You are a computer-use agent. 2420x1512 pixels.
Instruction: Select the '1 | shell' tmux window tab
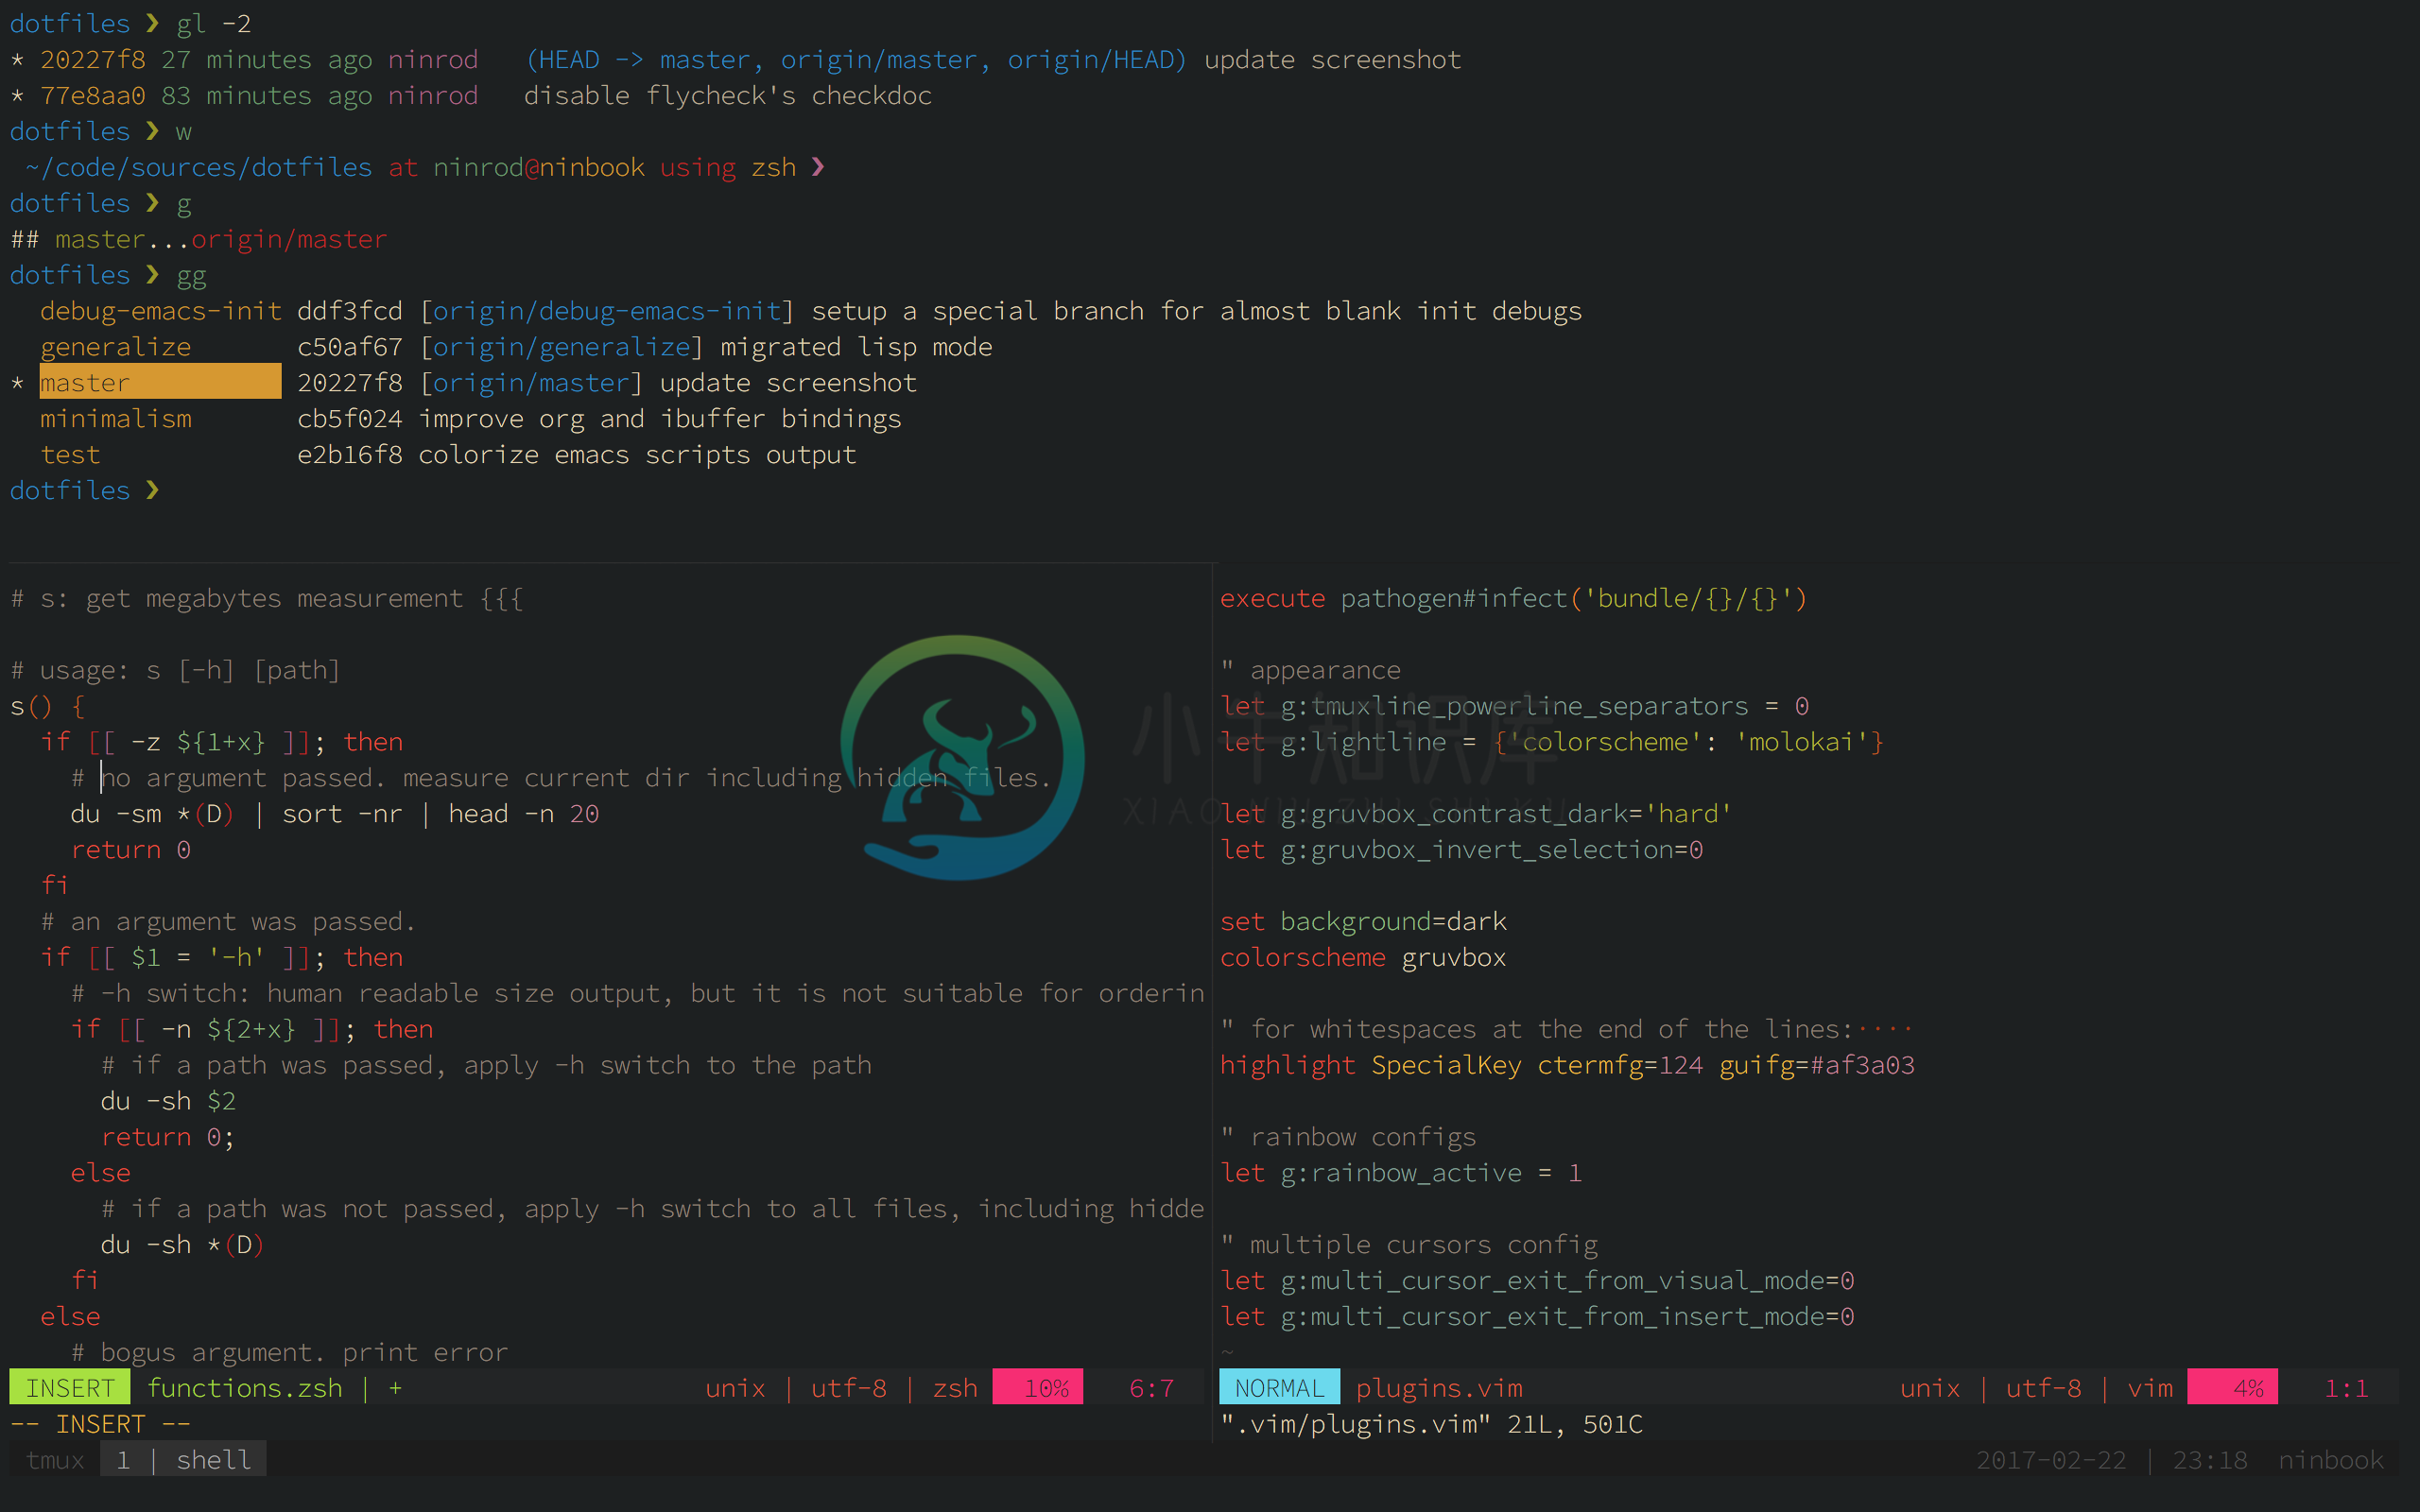tap(184, 1460)
